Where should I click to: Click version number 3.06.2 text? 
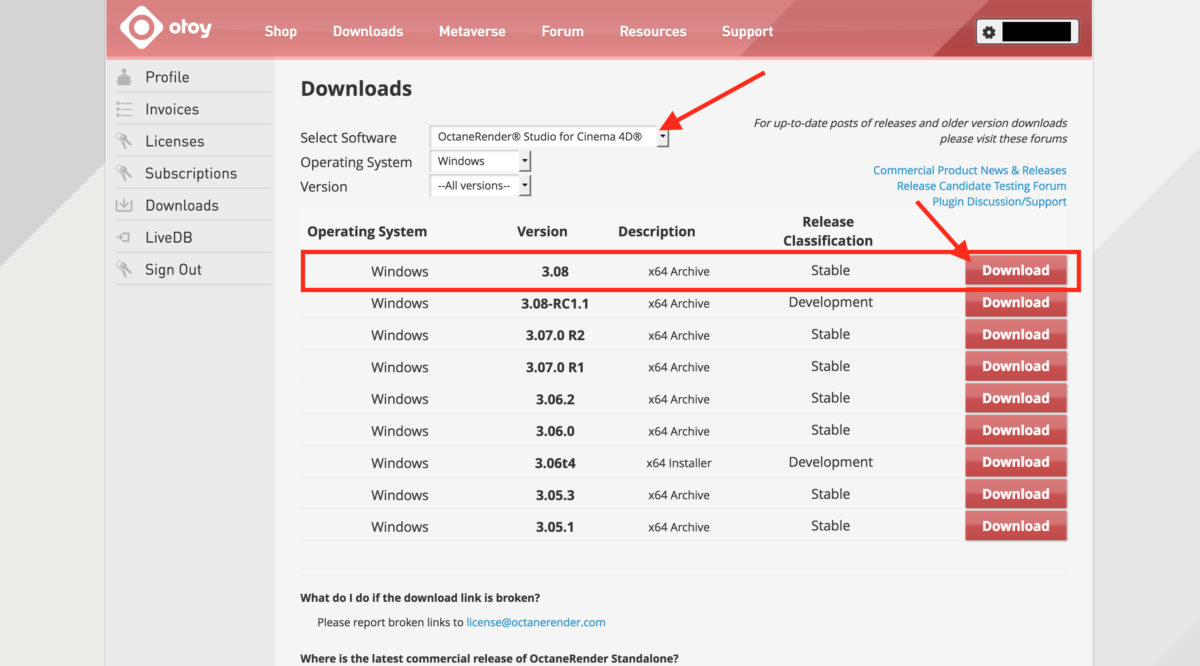coord(555,399)
